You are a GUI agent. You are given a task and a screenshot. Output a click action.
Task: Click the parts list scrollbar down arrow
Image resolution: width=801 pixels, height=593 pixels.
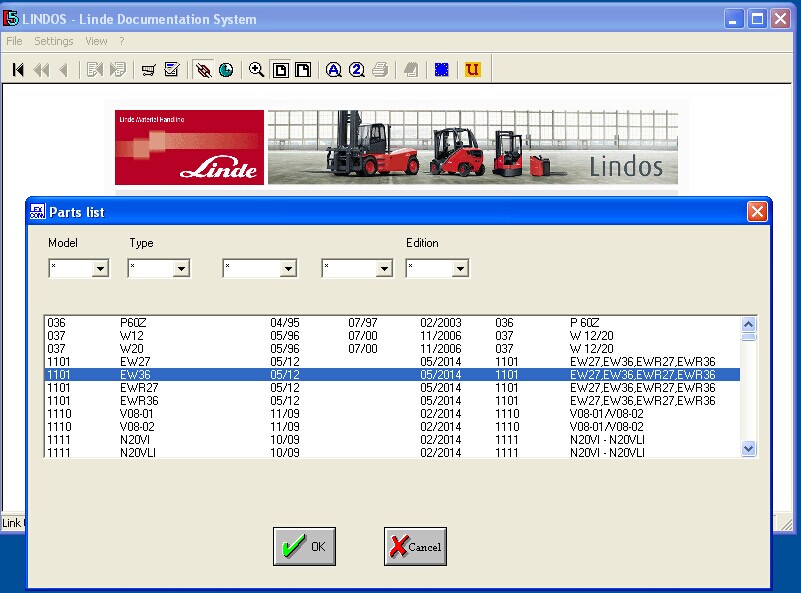748,448
